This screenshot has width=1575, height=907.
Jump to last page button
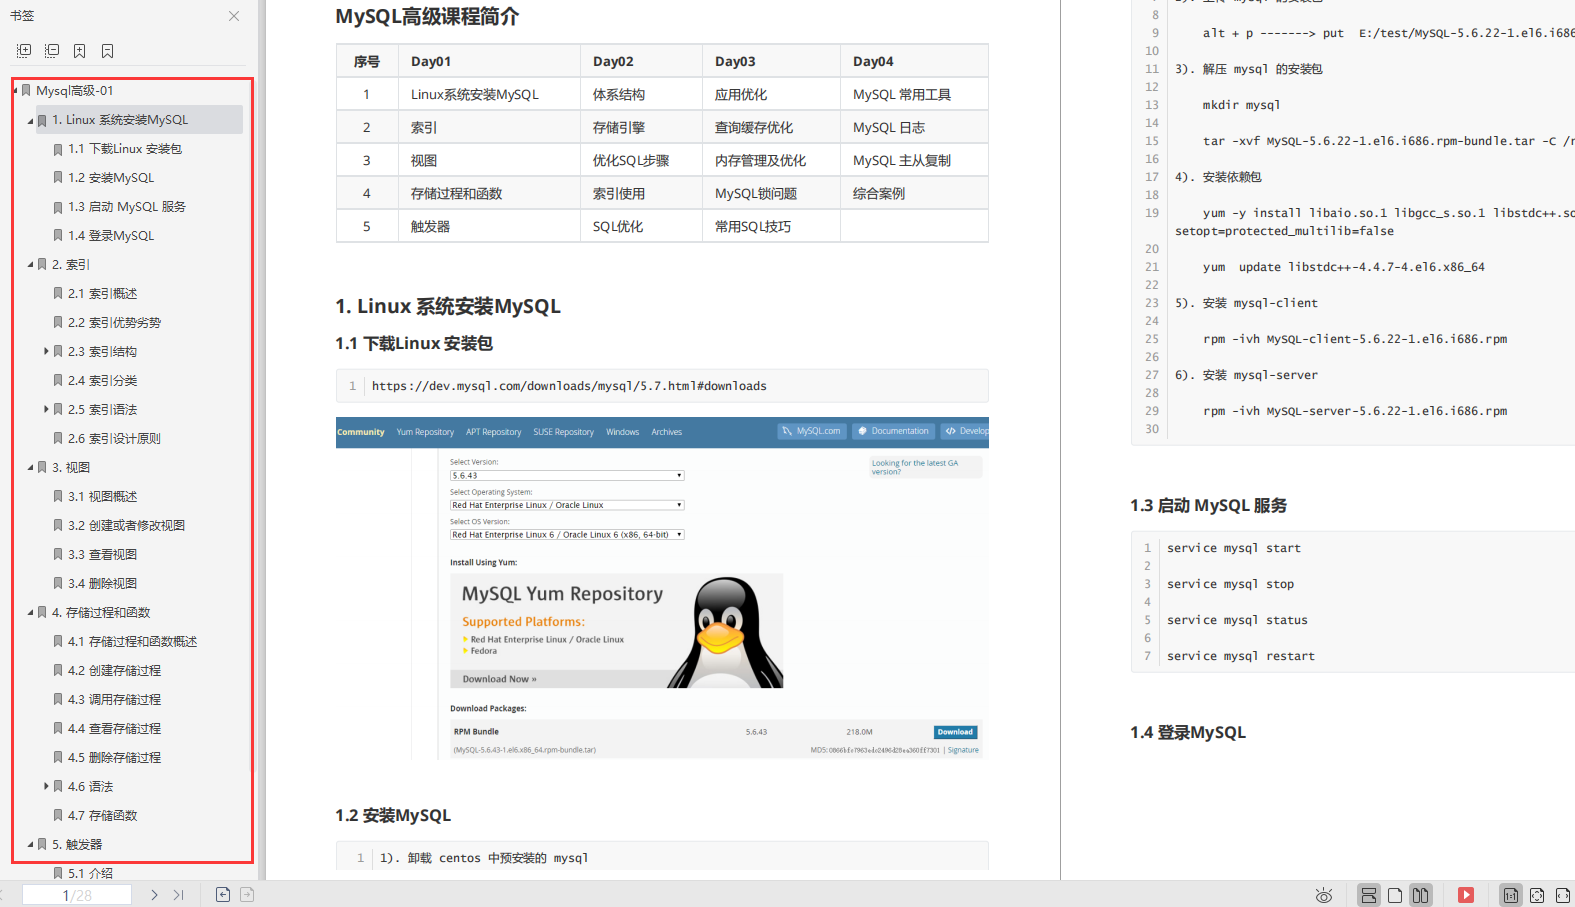(x=178, y=895)
